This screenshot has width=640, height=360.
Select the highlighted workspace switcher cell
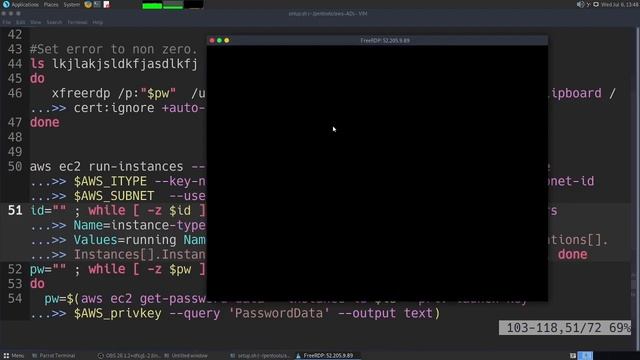[585, 356]
